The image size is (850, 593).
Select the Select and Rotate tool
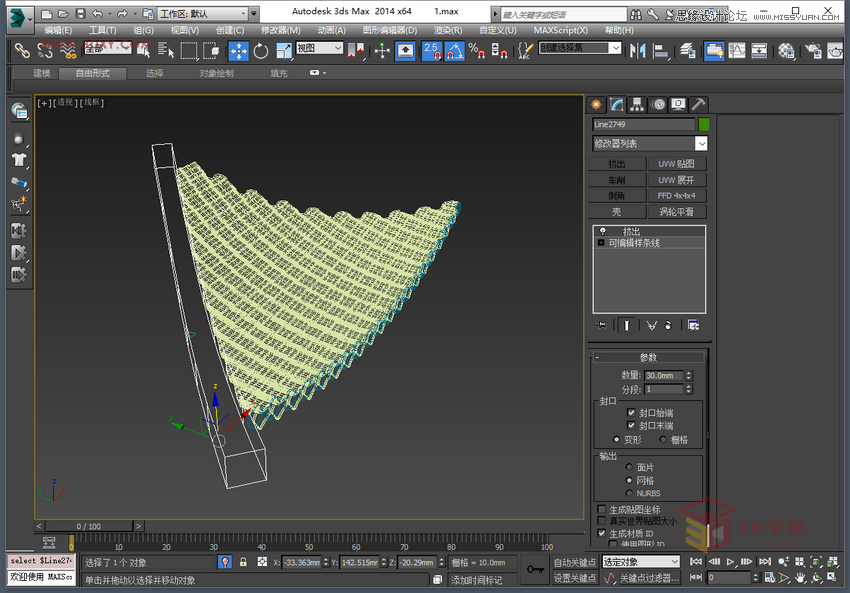(258, 49)
